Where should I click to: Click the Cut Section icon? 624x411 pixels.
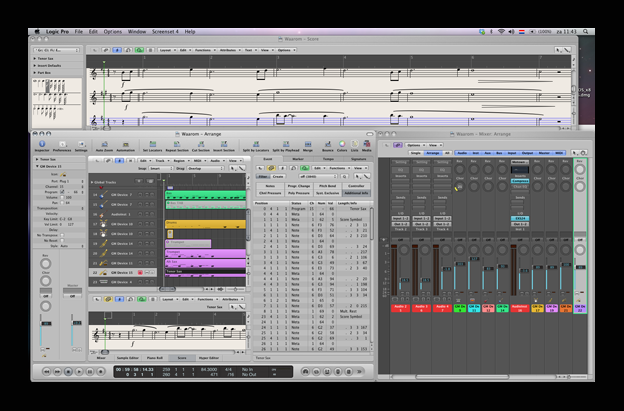click(201, 144)
